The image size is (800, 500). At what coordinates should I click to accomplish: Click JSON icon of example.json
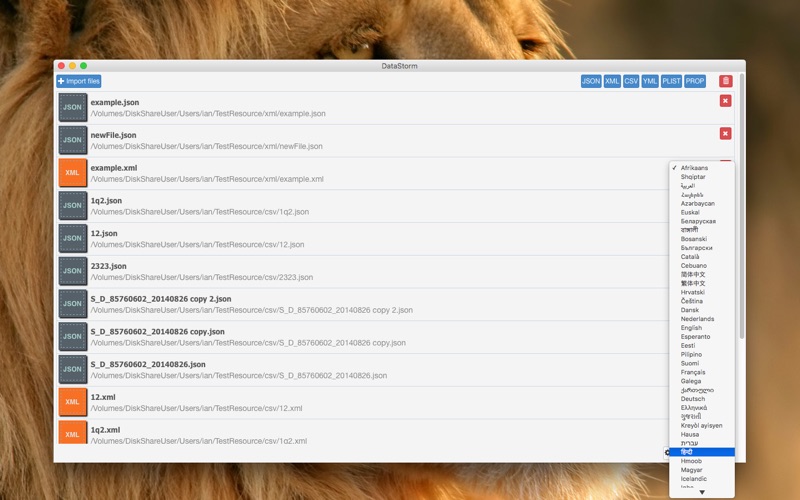[x=72, y=107]
